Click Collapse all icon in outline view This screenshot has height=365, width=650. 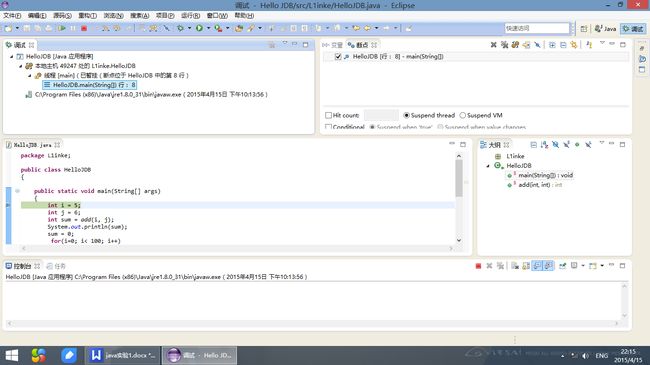[x=534, y=145]
